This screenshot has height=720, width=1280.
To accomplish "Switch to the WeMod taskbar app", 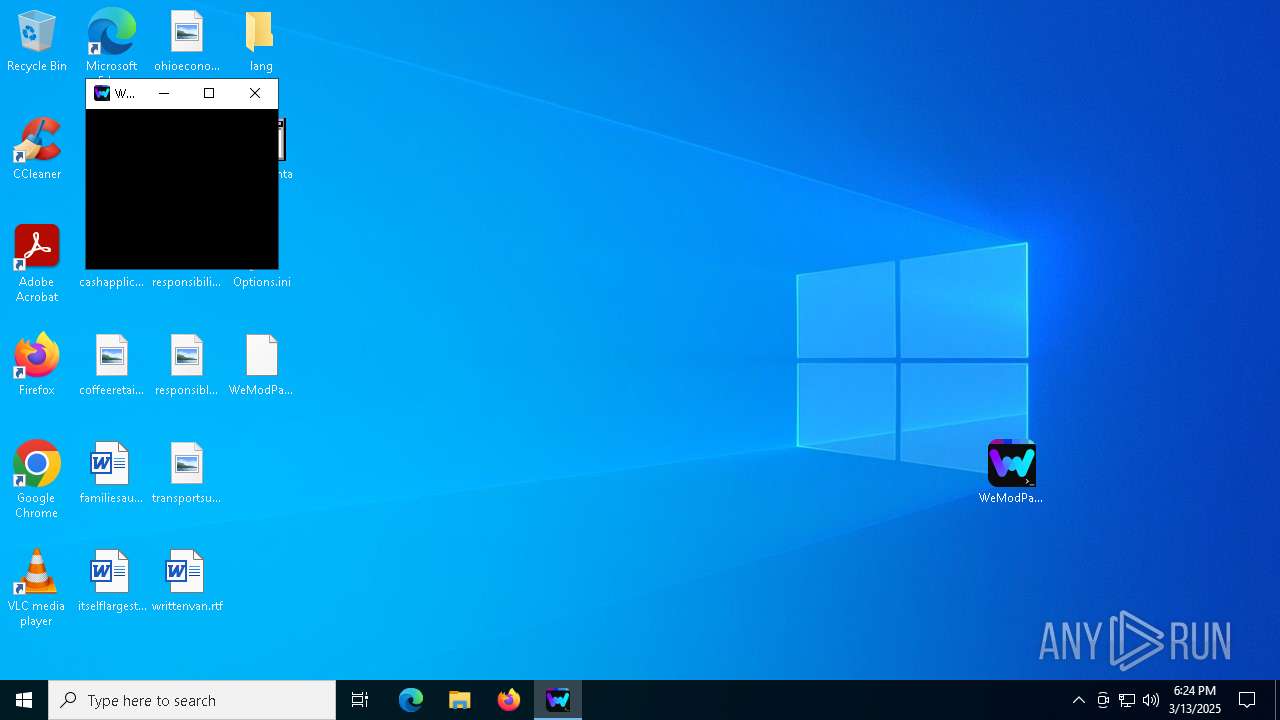I will click(558, 700).
